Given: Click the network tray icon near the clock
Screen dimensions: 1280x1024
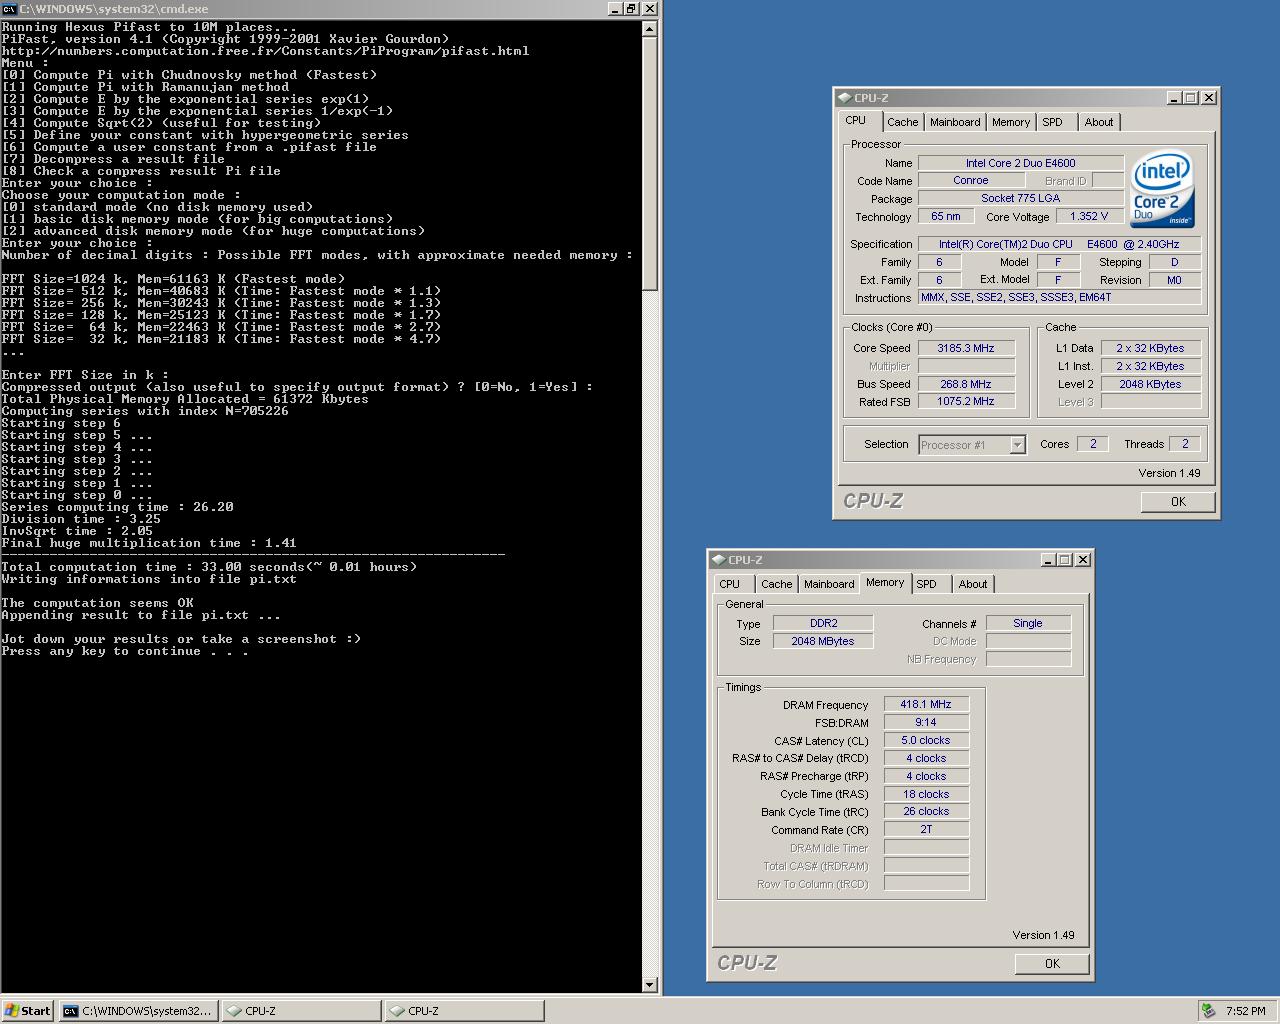Looking at the screenshot, I should click(x=1209, y=1011).
